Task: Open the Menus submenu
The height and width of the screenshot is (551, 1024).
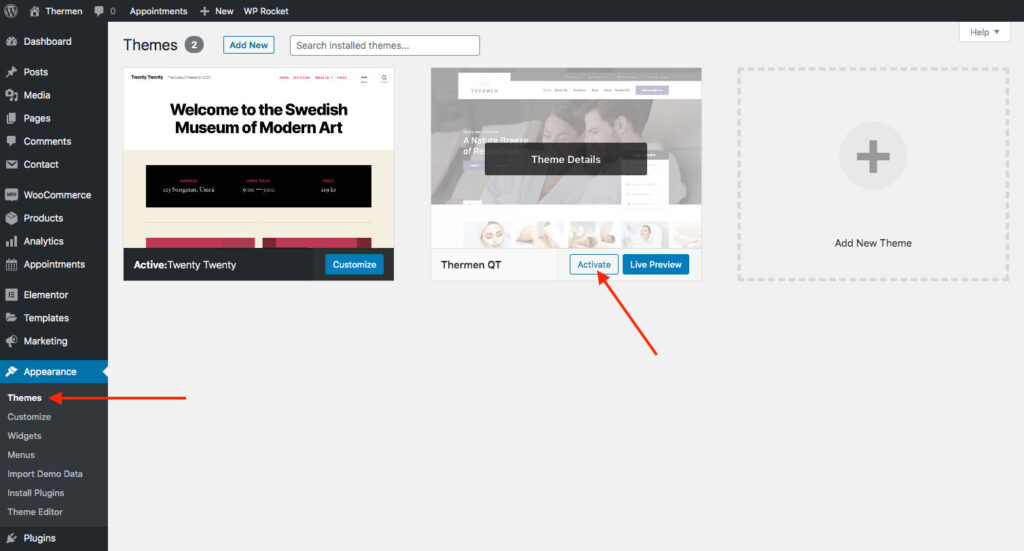Action: pos(21,454)
